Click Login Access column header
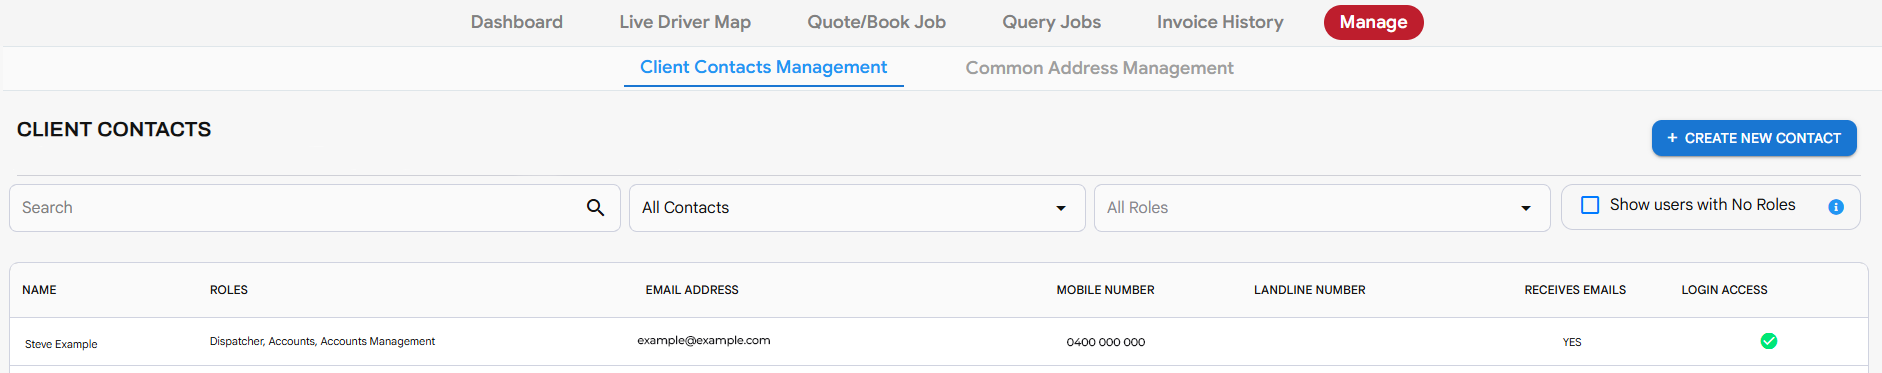1882x373 pixels. click(1724, 290)
